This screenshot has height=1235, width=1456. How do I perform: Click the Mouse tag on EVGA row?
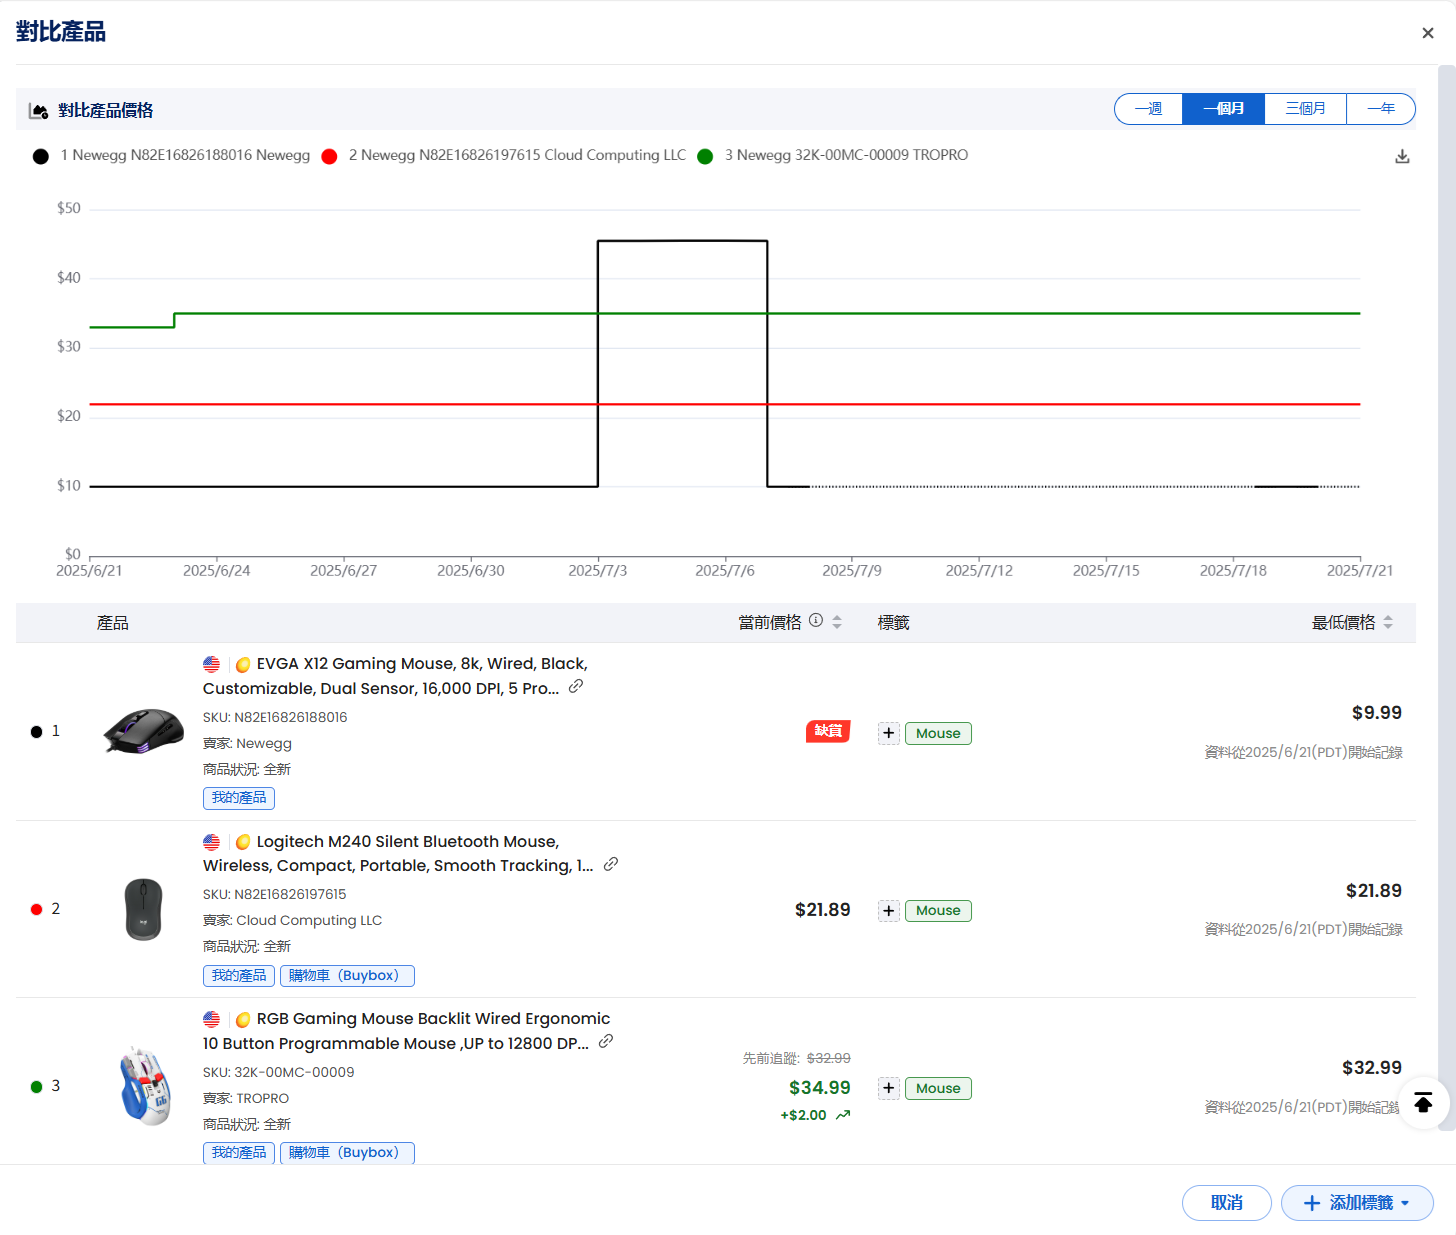[x=938, y=733]
